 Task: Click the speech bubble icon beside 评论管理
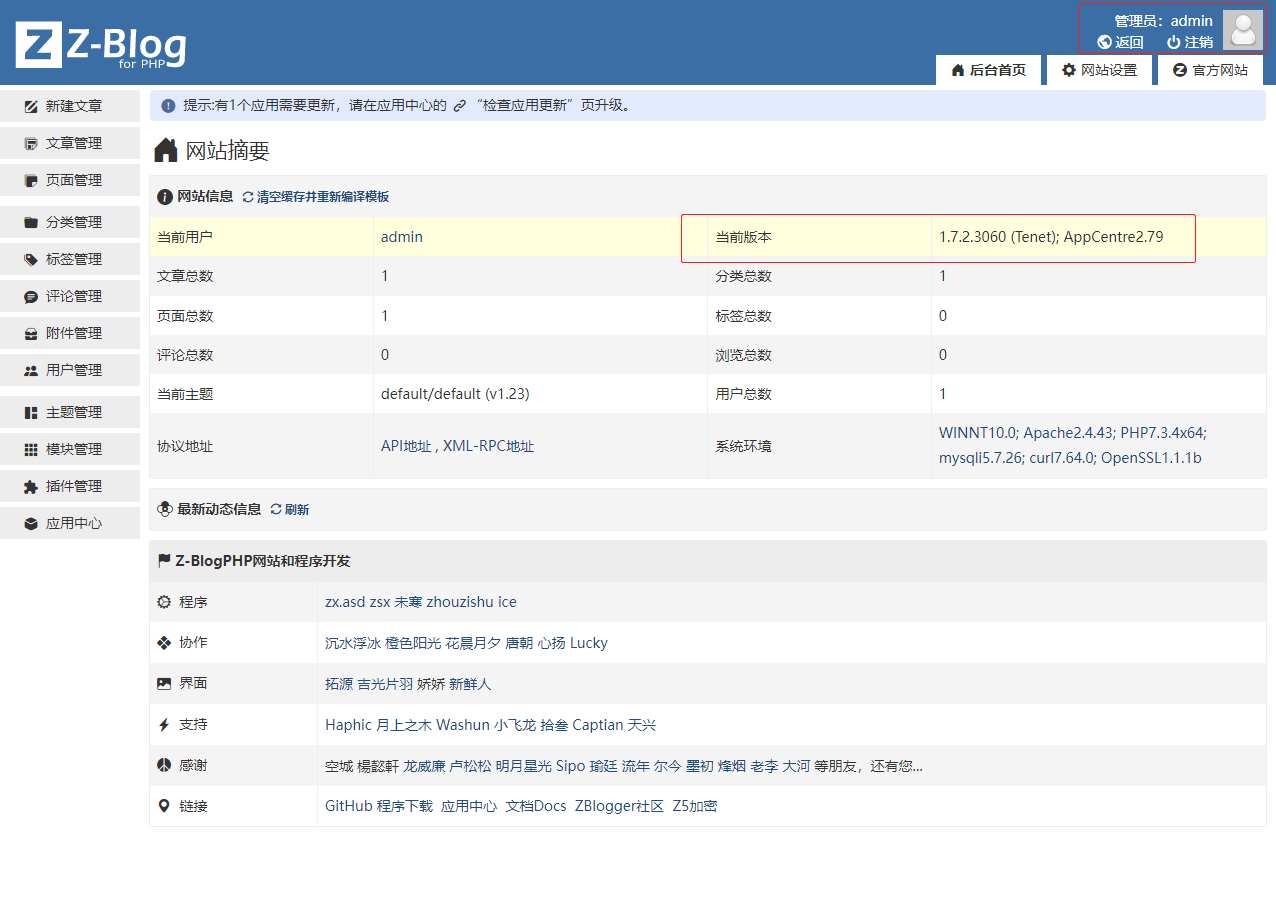[31, 296]
